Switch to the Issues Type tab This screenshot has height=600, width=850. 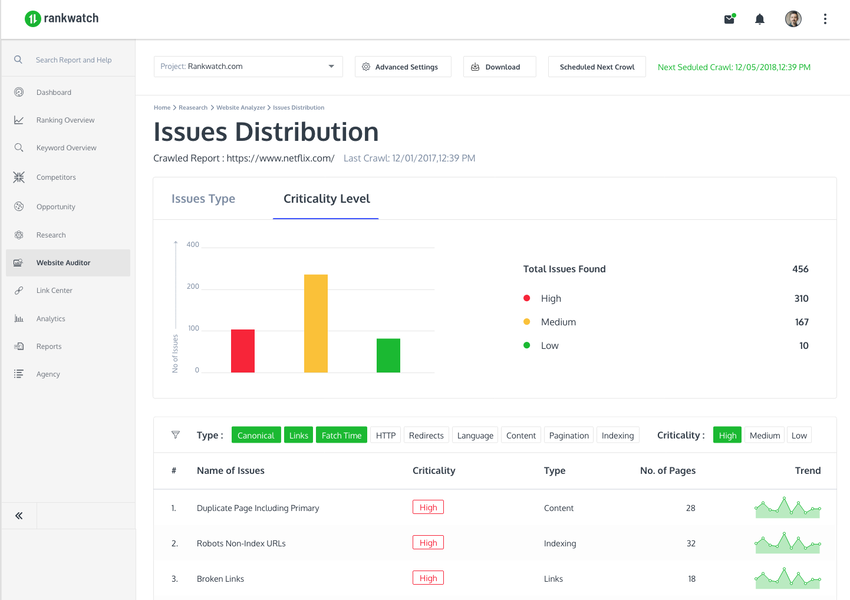[203, 198]
